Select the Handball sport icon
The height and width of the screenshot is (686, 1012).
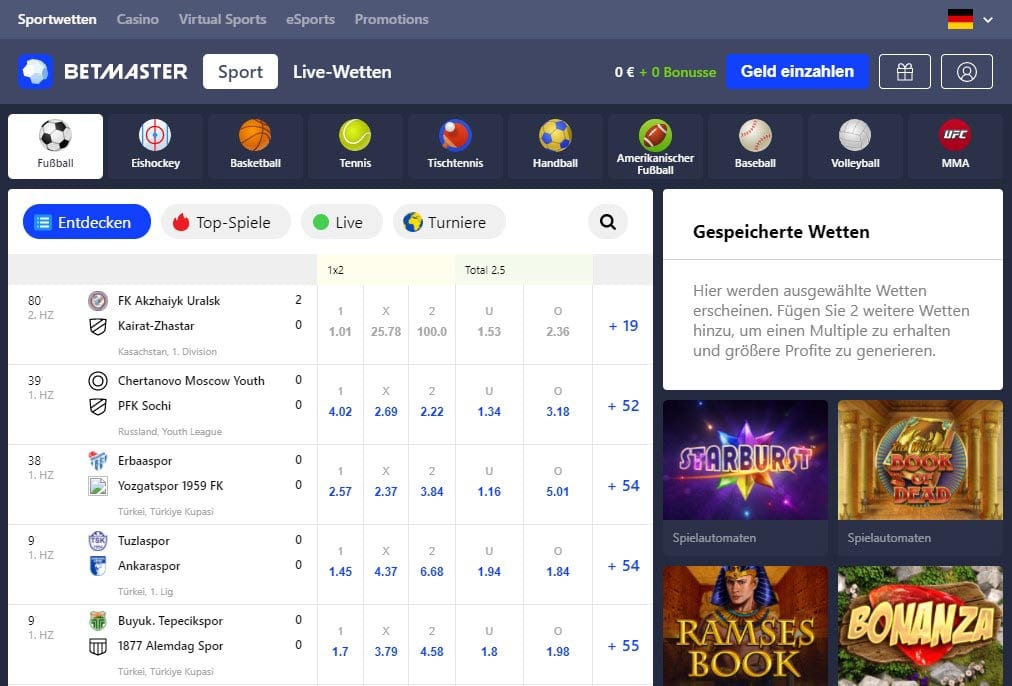(x=555, y=146)
